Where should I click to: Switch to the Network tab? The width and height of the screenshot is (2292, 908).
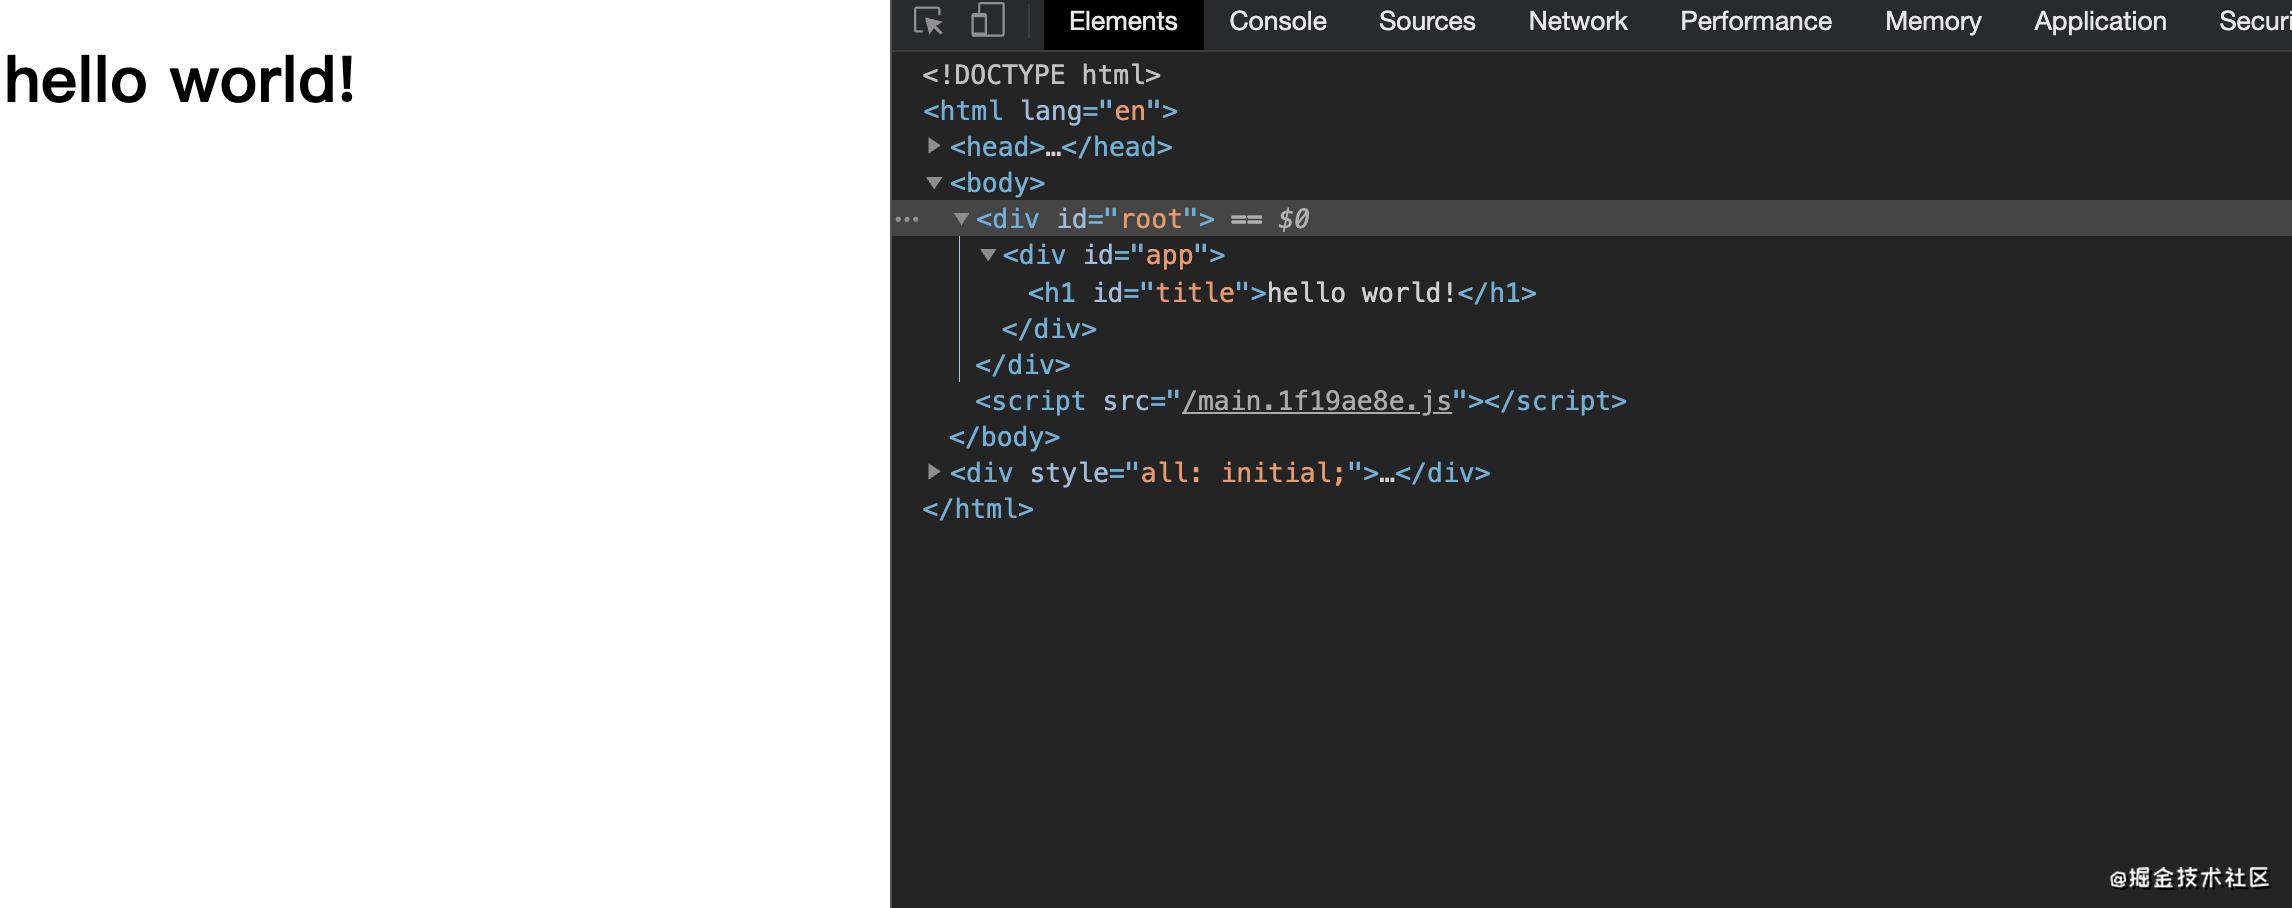click(1577, 22)
